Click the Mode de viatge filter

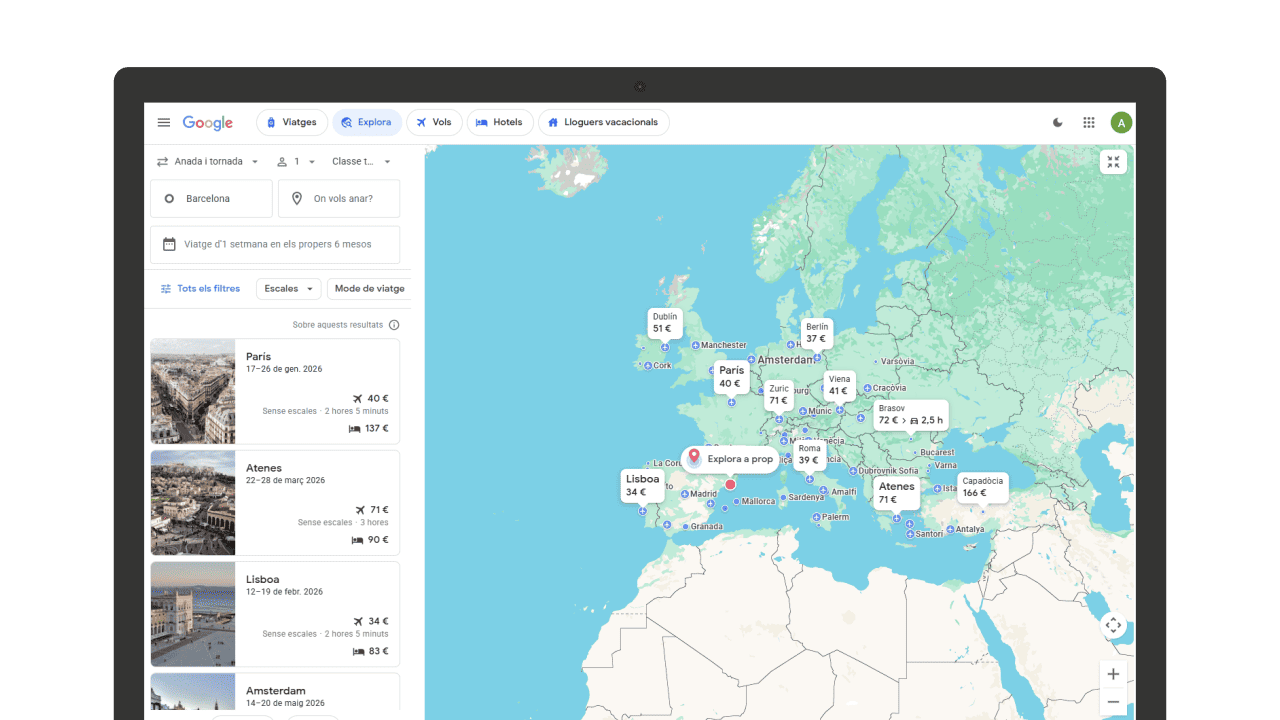369,289
